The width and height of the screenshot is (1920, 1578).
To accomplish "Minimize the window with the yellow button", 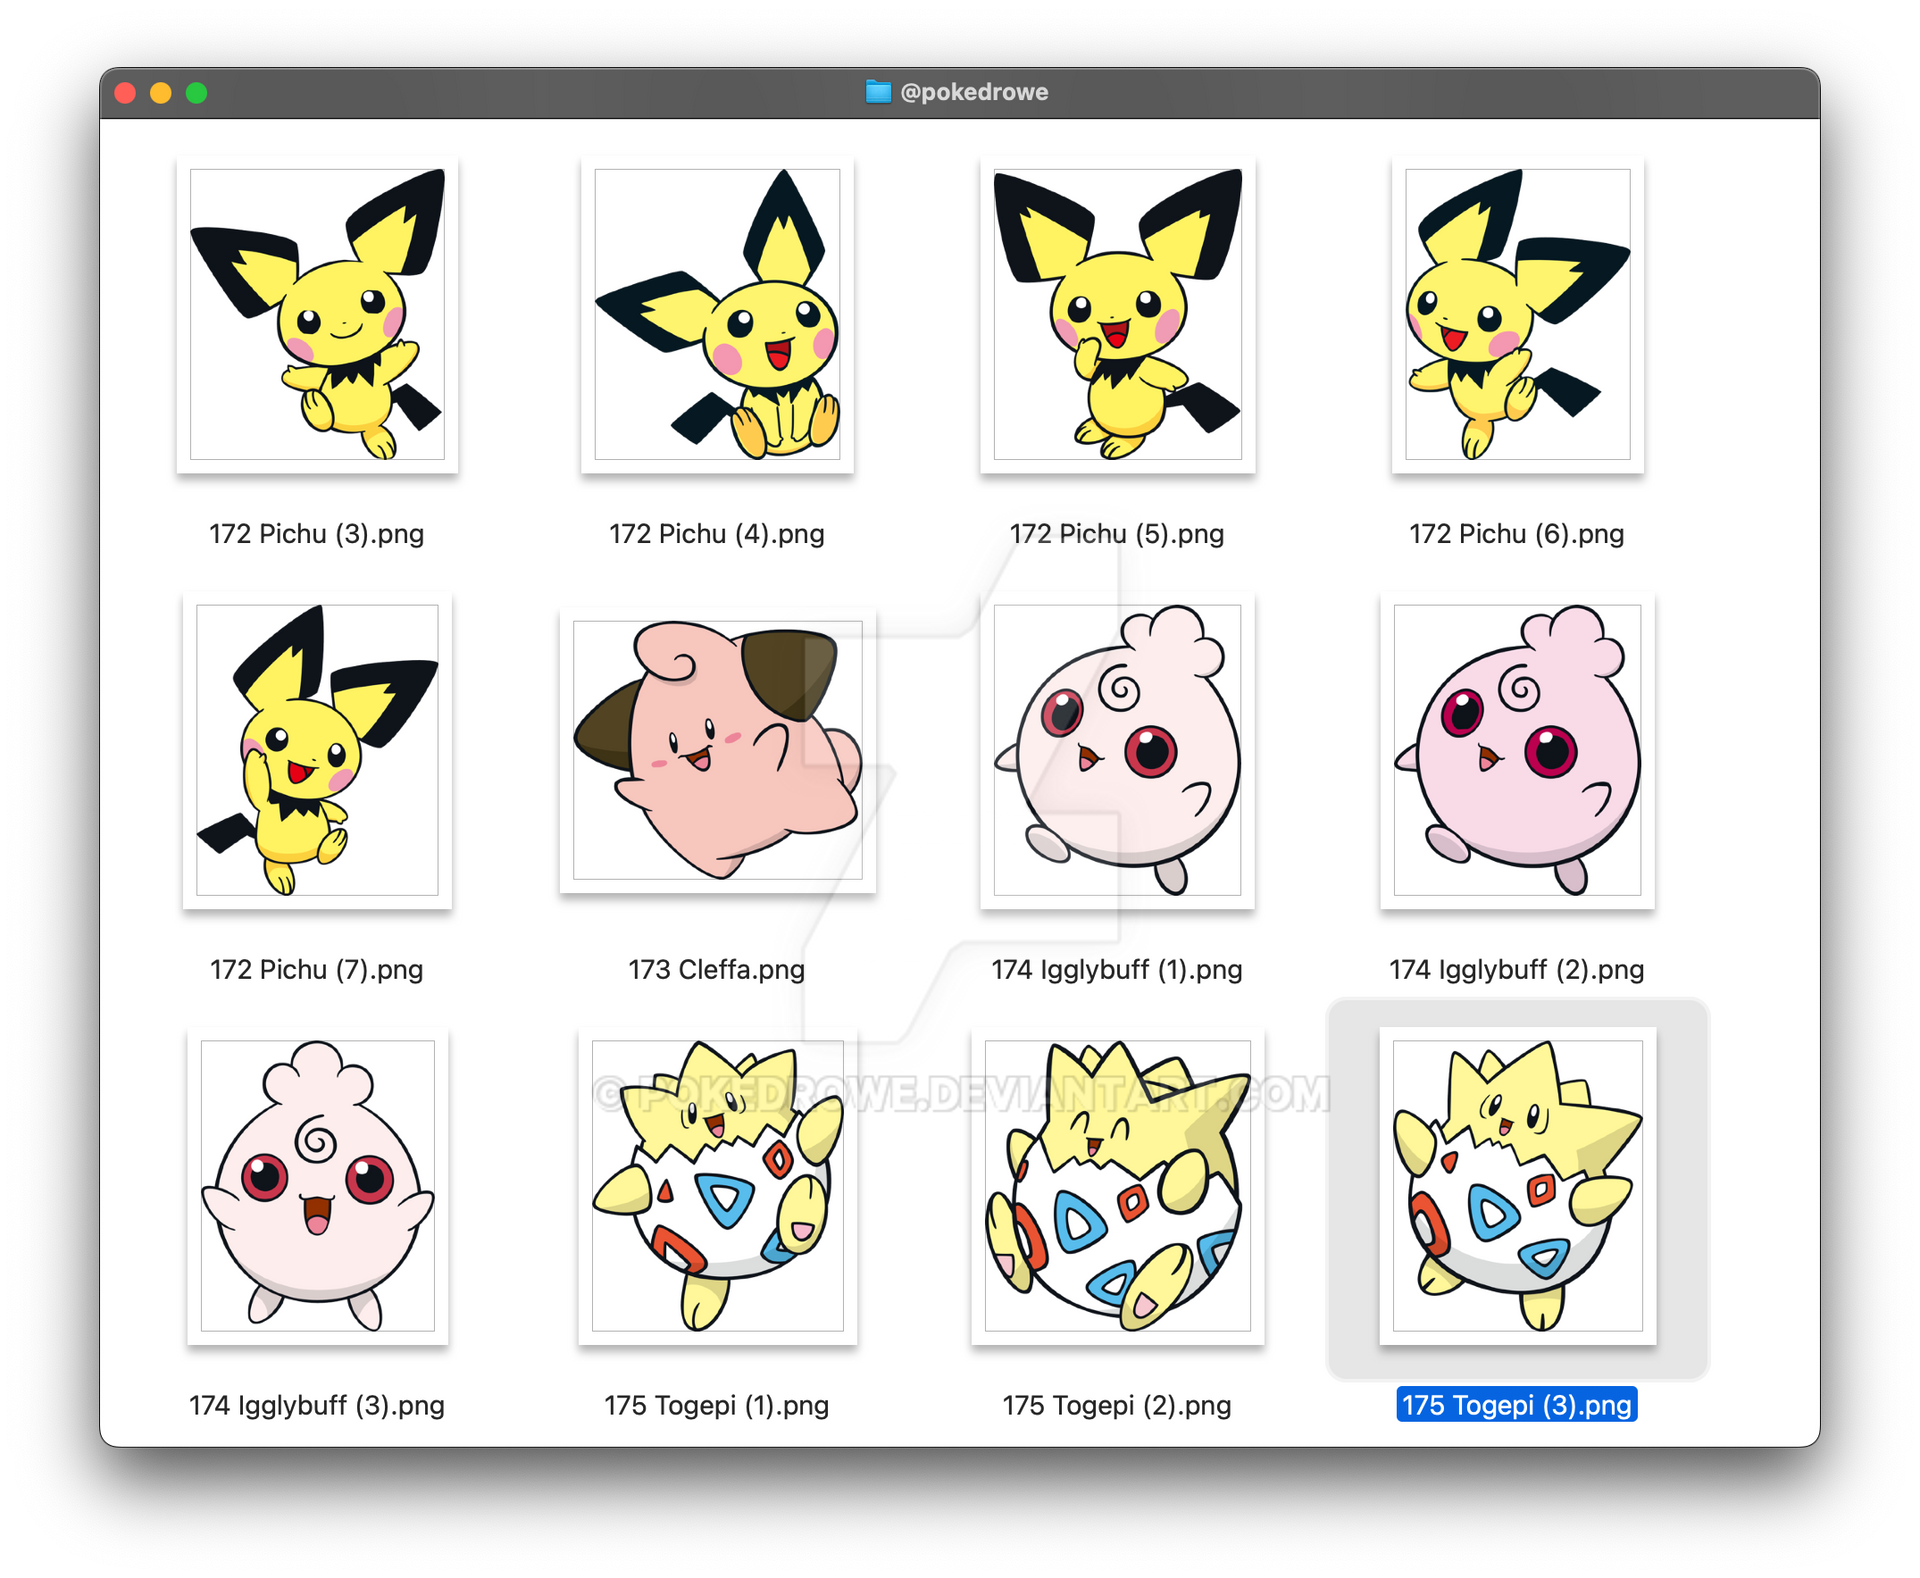I will click(161, 93).
